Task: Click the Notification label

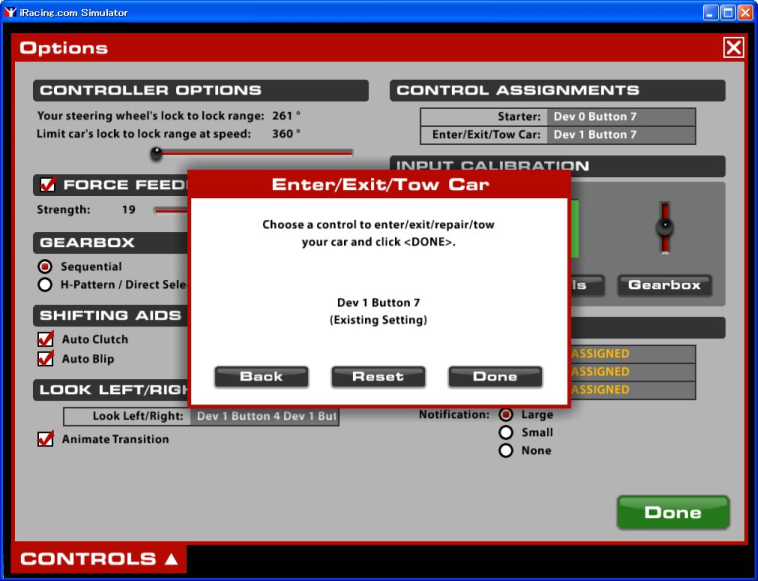Action: point(454,415)
